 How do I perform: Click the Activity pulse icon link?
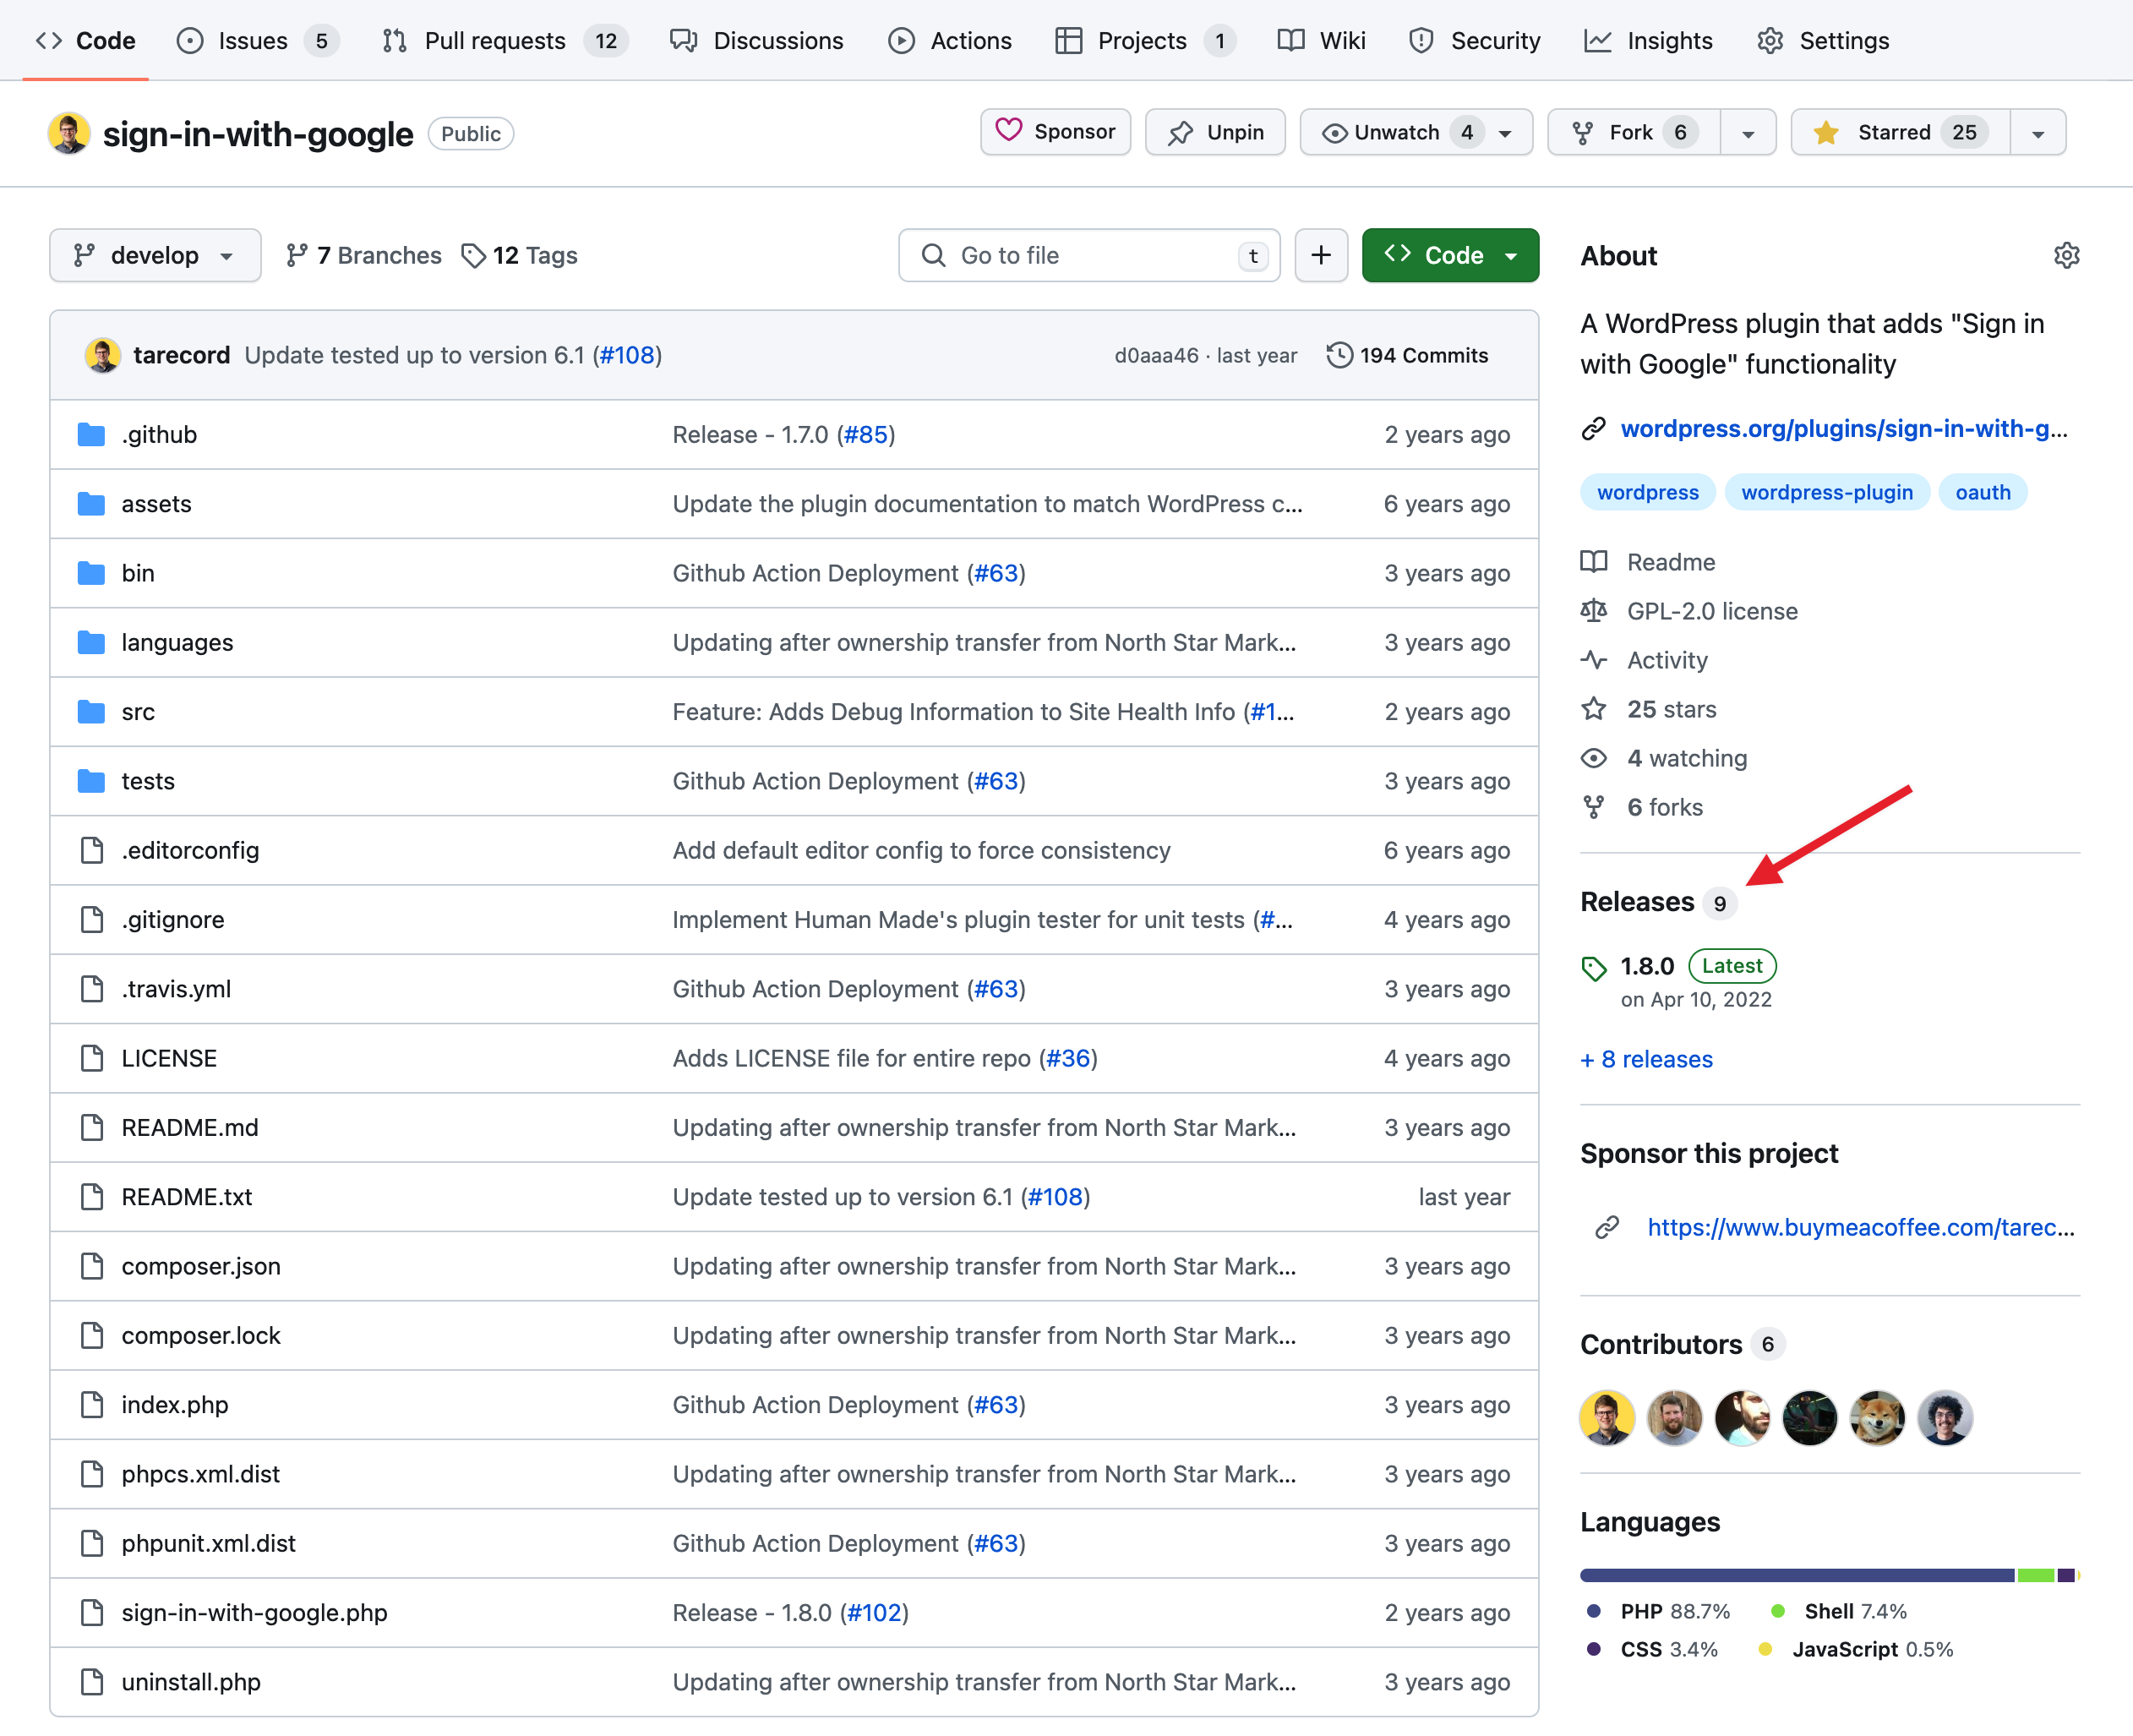click(x=1594, y=660)
